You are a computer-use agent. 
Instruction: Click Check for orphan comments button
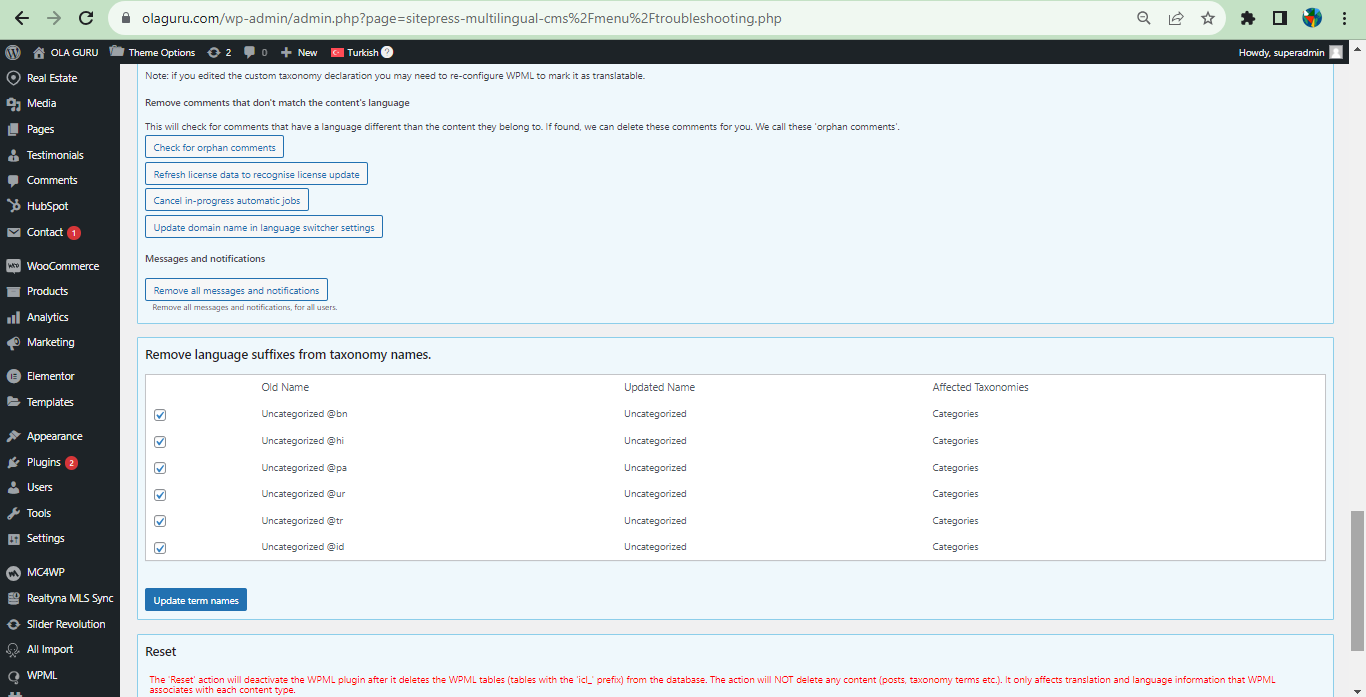[214, 147]
